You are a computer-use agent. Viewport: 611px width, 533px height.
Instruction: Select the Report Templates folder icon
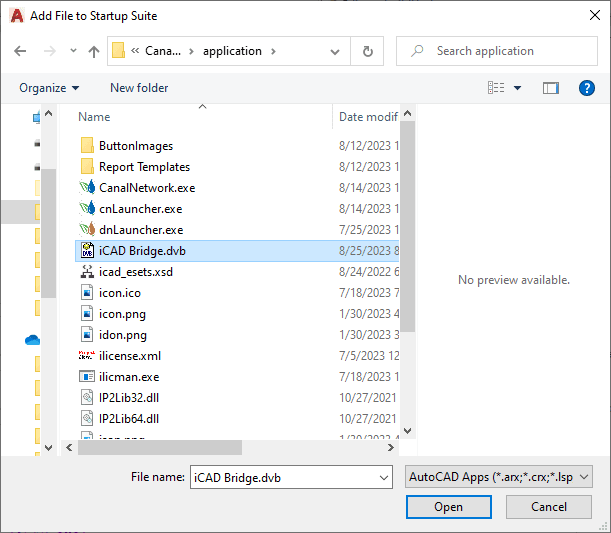click(87, 167)
